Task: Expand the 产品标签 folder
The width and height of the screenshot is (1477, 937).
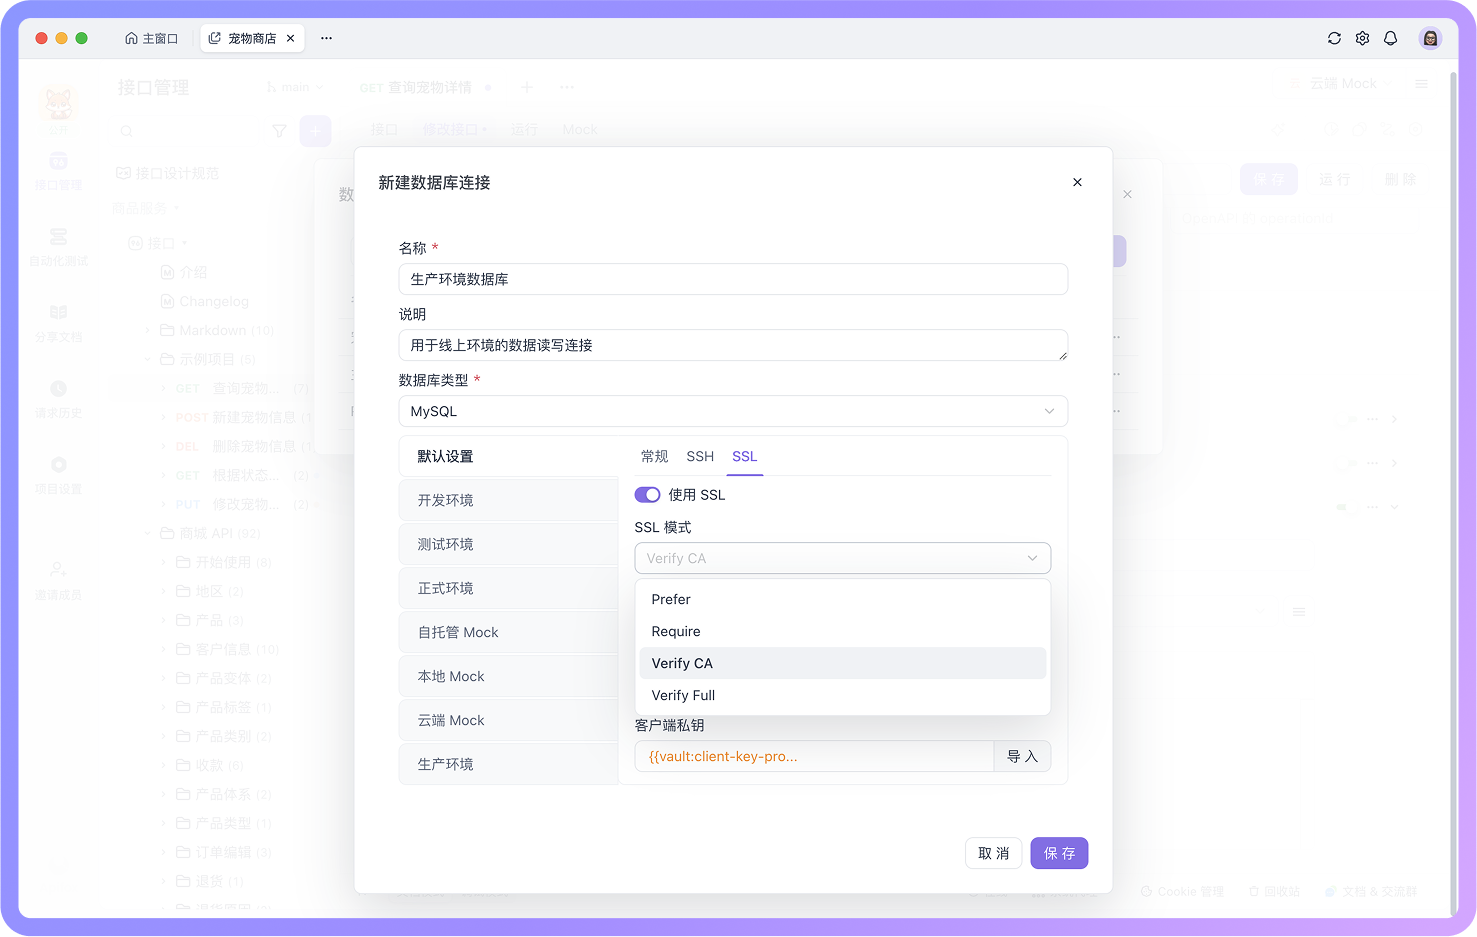Action: tap(164, 707)
